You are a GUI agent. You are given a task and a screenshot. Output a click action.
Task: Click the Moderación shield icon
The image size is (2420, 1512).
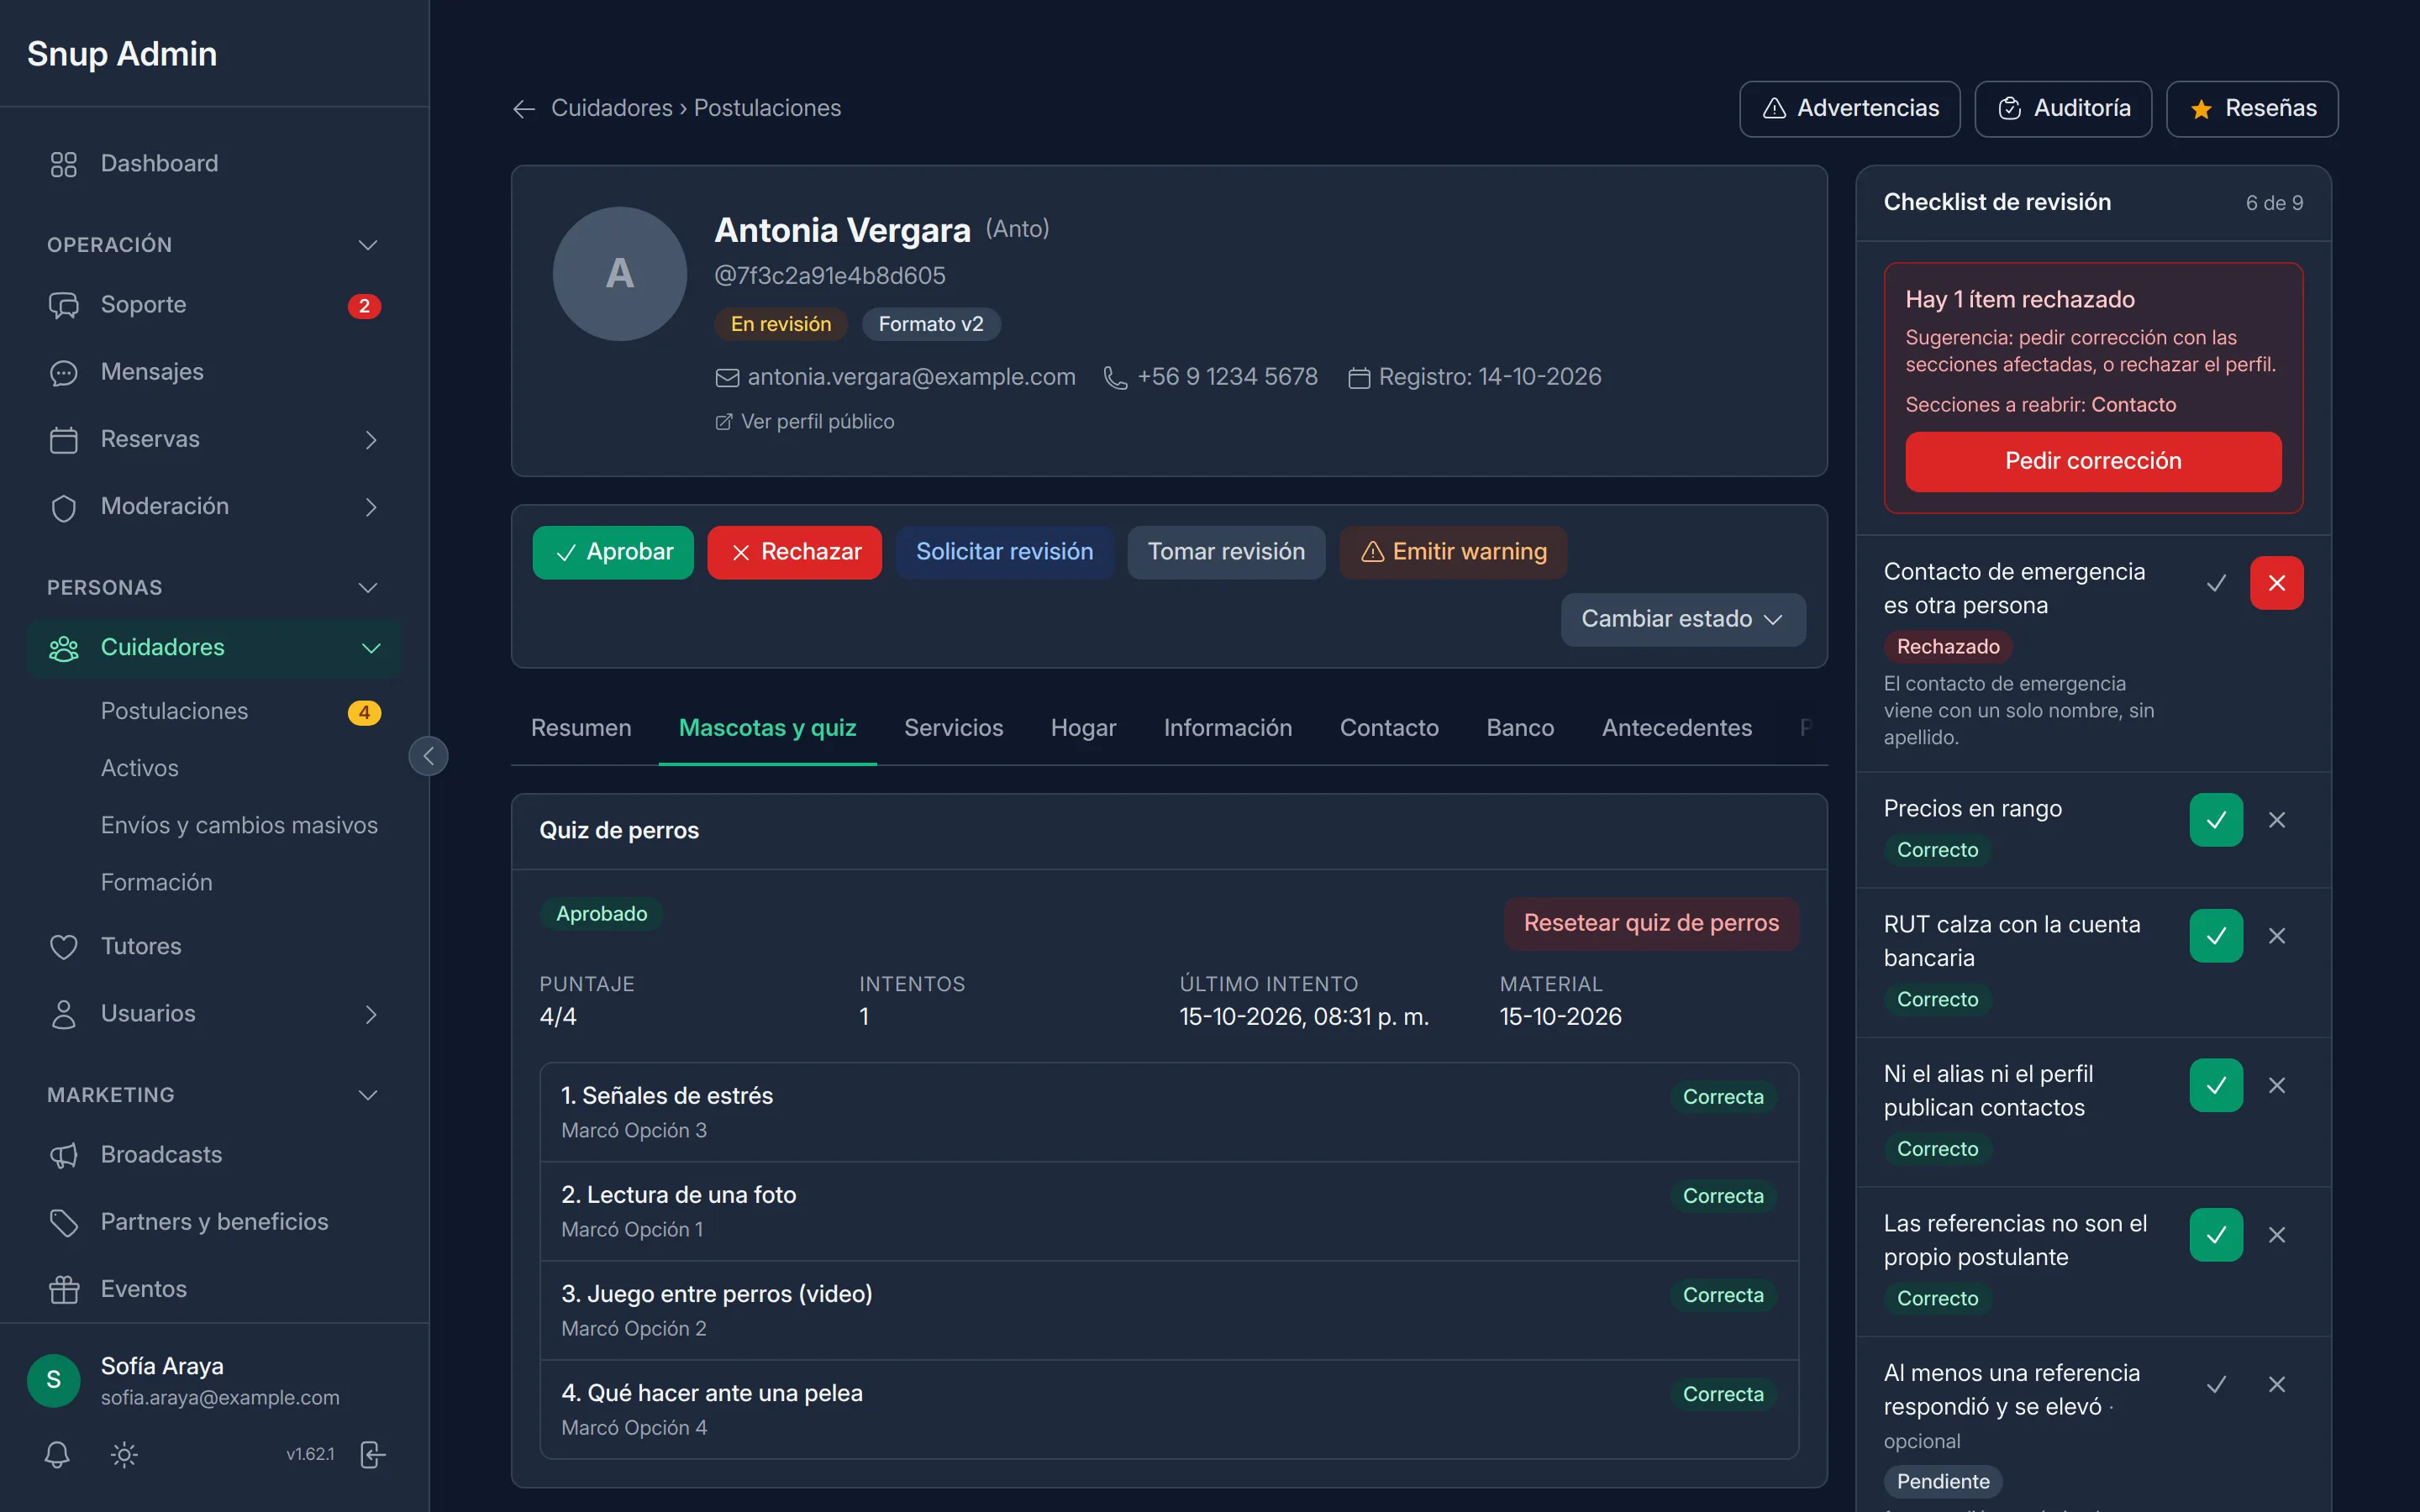63,507
